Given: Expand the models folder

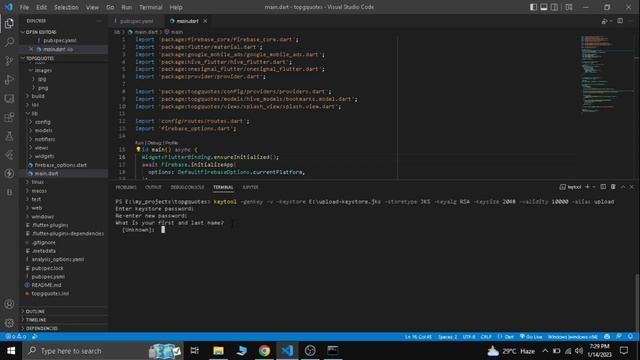Looking at the screenshot, I should coord(43,130).
